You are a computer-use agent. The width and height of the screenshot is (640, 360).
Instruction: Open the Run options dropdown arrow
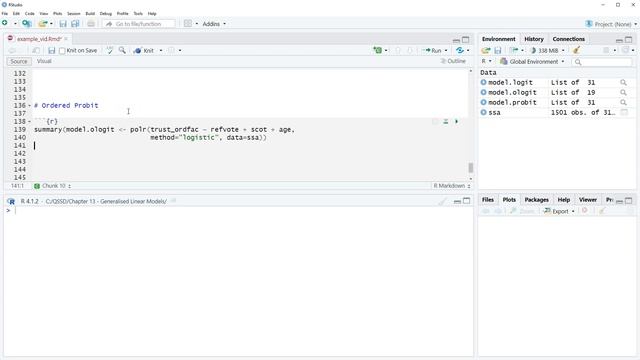(446, 50)
